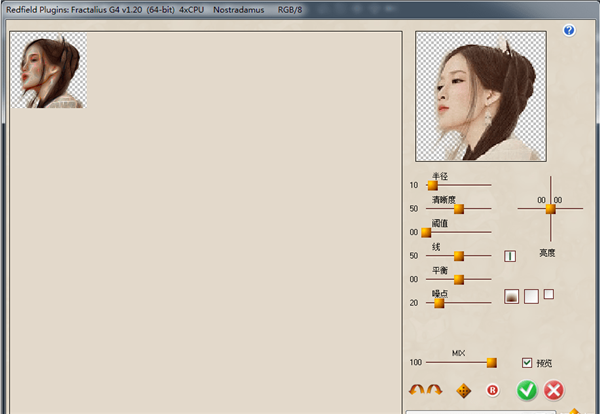Toggle the 预览 preview checkbox
Image resolution: width=600 pixels, height=414 pixels.
click(527, 363)
